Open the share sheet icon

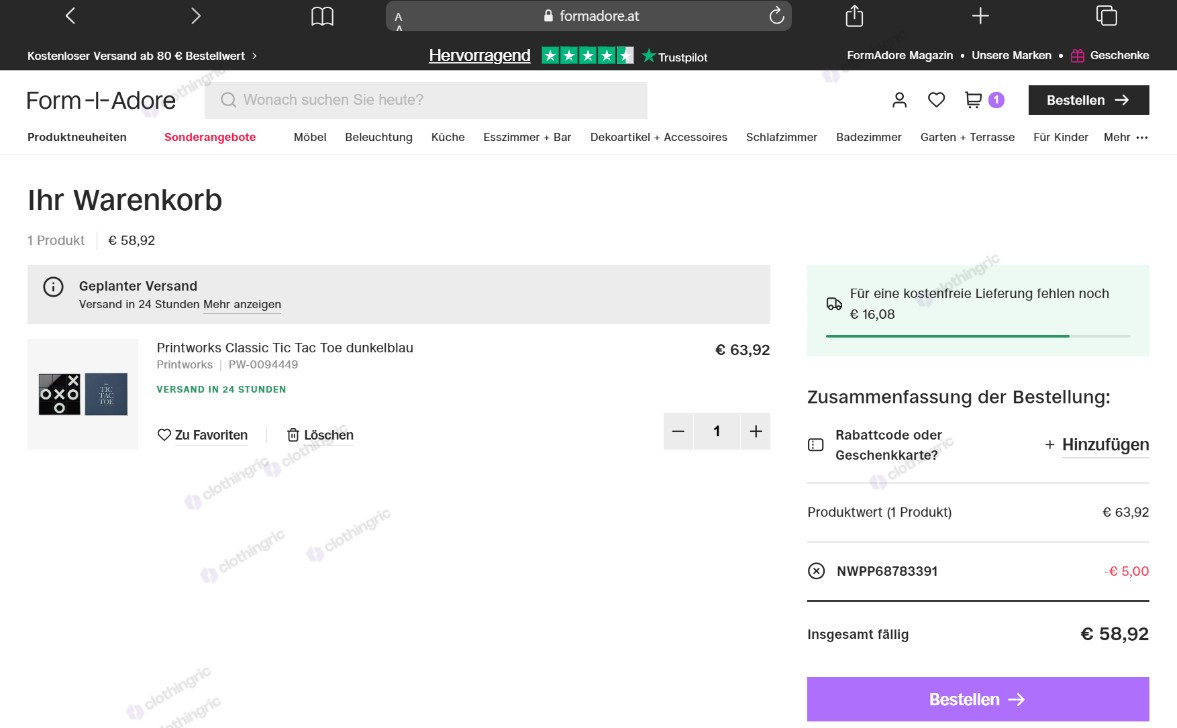854,16
